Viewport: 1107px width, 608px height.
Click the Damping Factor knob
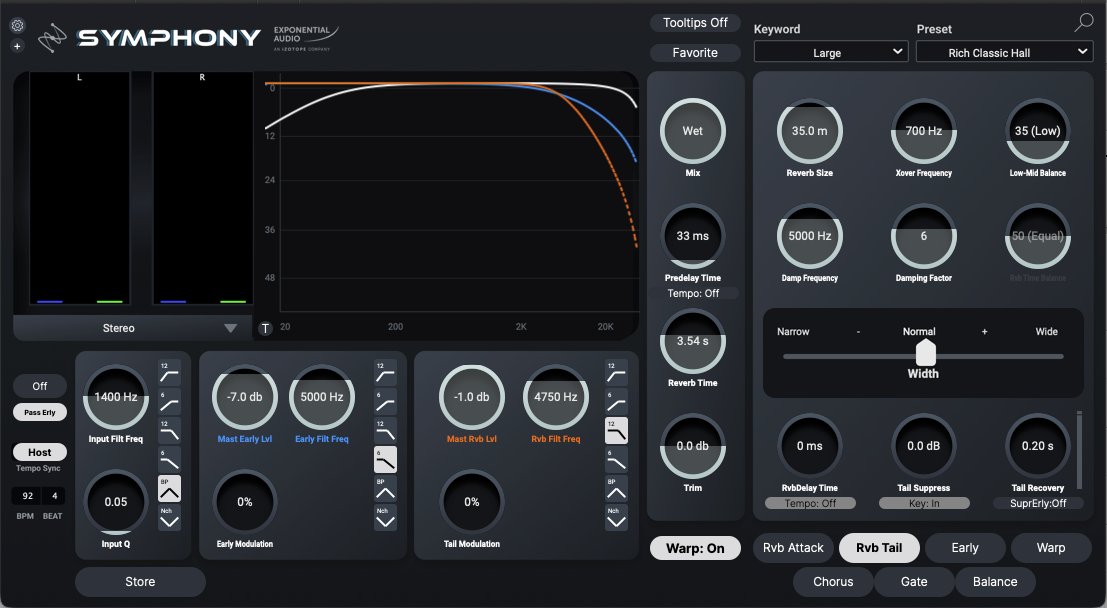click(x=923, y=236)
